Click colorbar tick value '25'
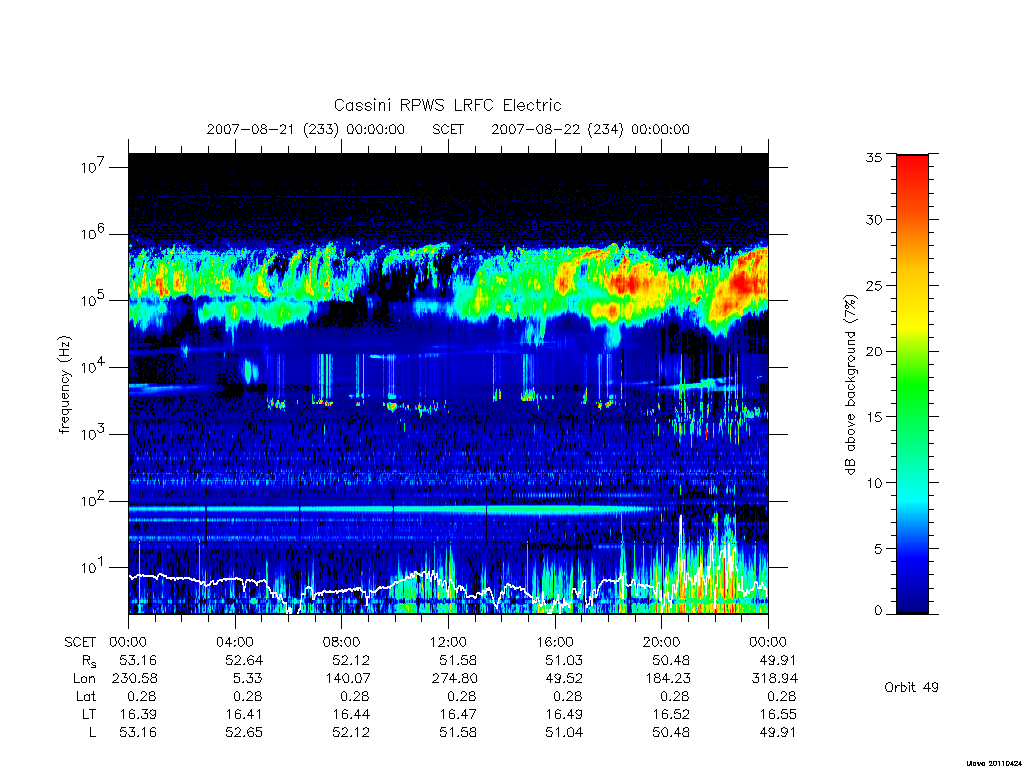Viewport: 1024px width, 768px height. [x=873, y=285]
